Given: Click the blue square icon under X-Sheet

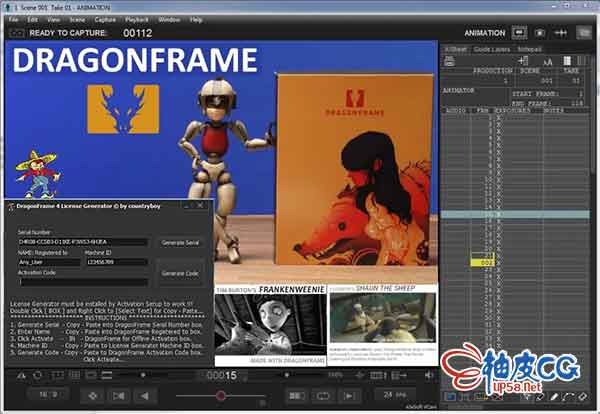Looking at the screenshot, I should coord(450,397).
